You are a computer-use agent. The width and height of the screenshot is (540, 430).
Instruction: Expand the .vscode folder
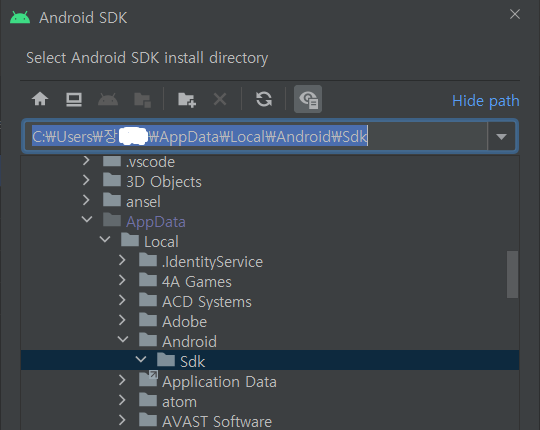[86, 160]
